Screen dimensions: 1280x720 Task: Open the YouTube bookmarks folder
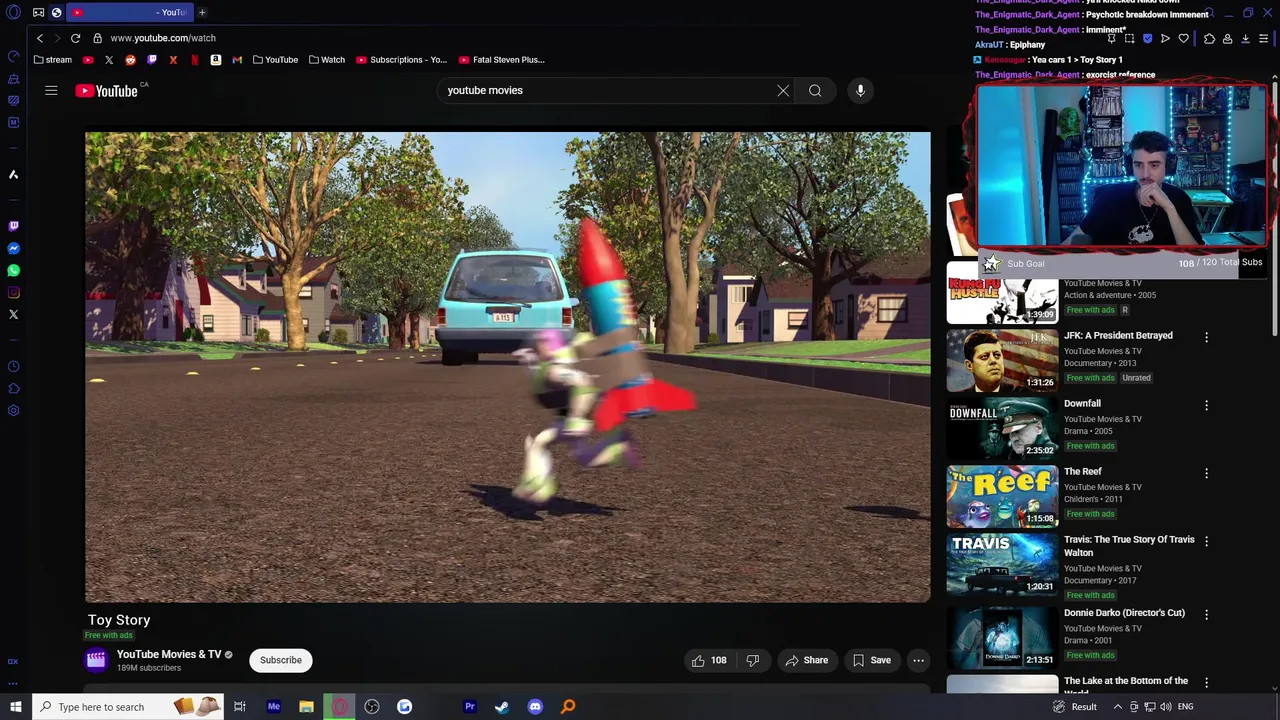275,60
